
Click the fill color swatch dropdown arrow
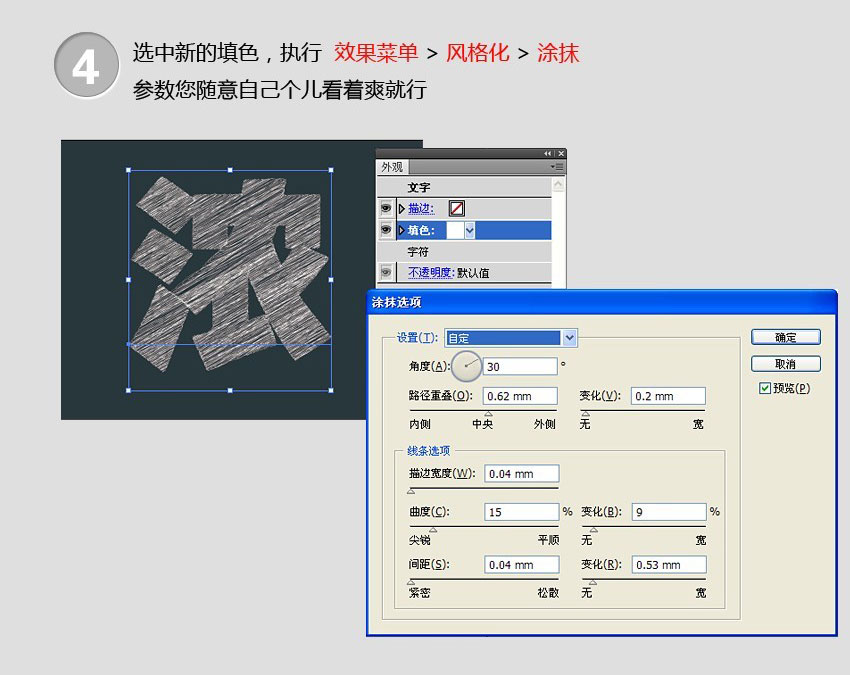click(x=469, y=230)
